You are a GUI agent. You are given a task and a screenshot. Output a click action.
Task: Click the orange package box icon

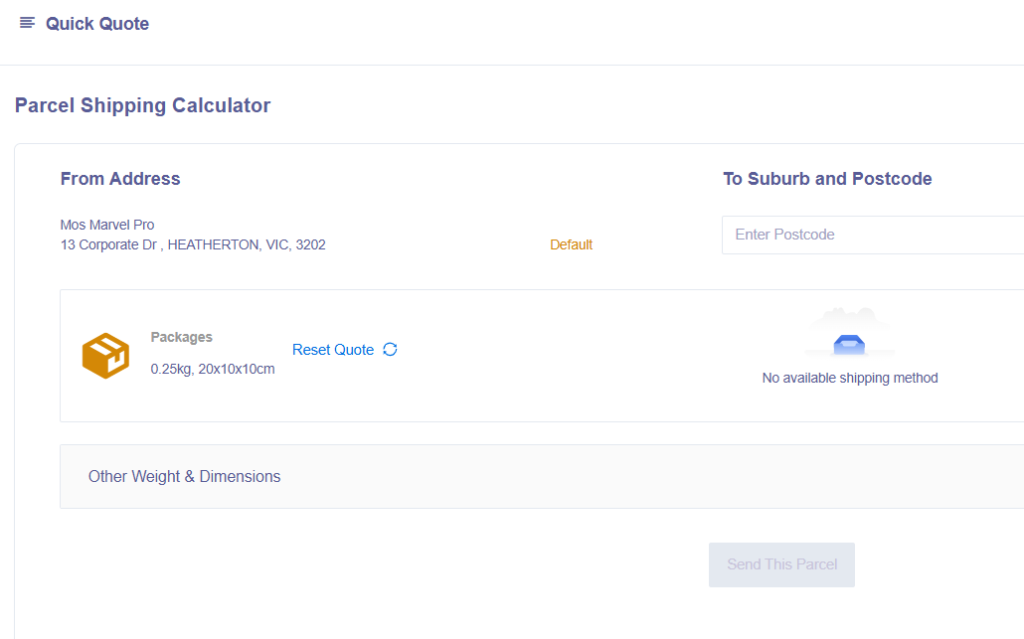tap(105, 356)
